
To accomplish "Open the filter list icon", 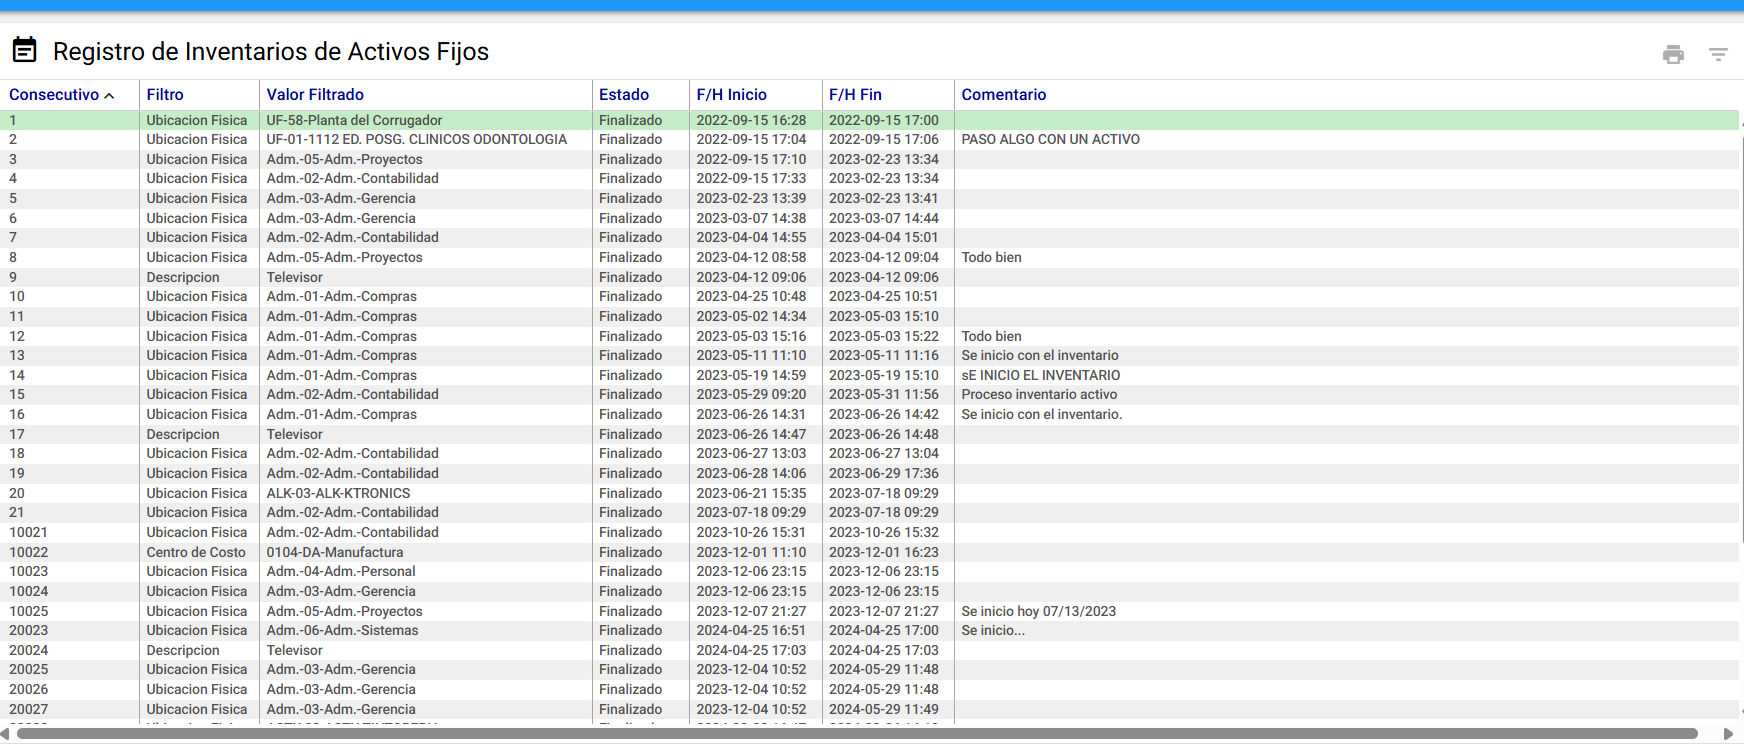I will click(x=1718, y=54).
